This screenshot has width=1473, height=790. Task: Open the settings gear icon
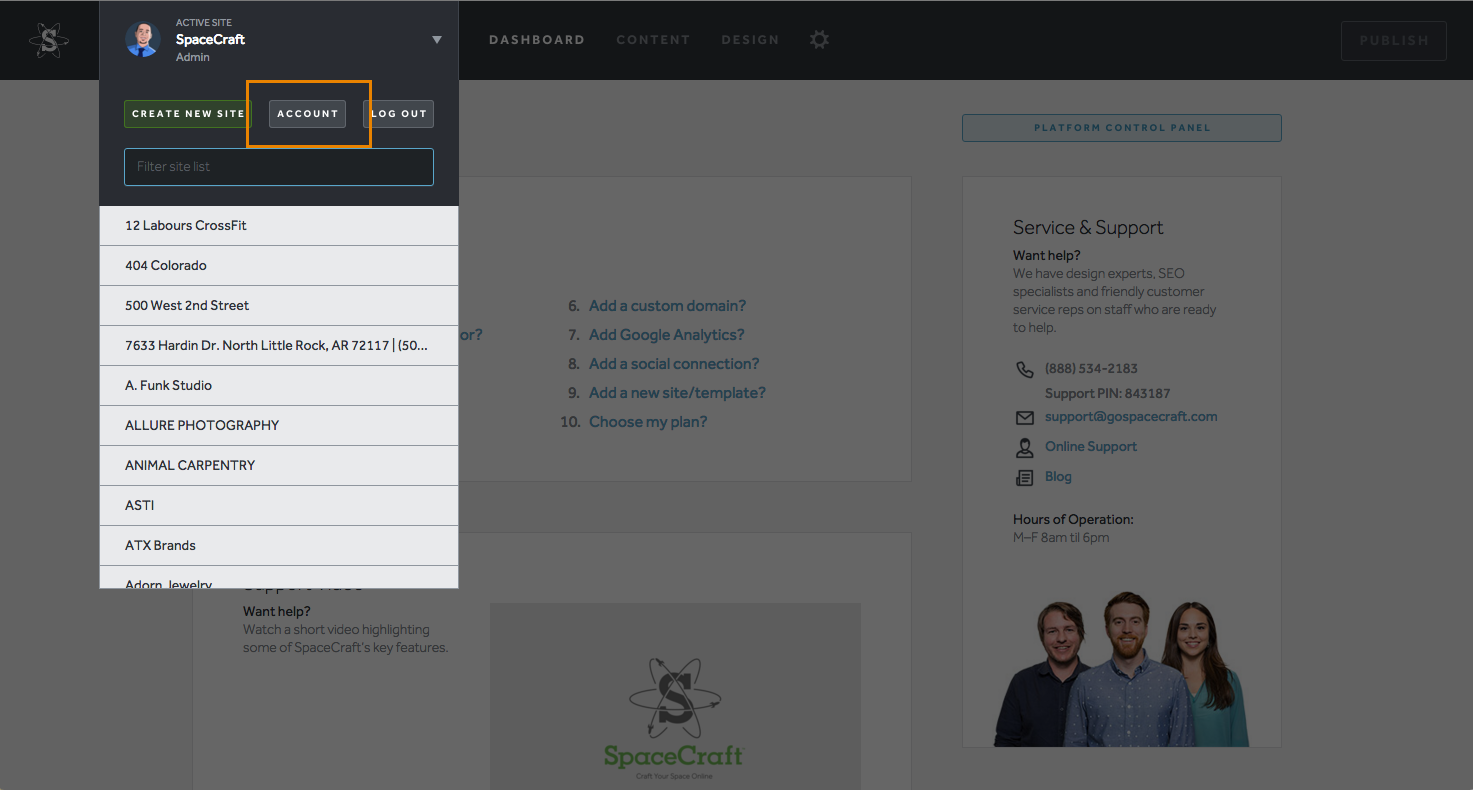click(819, 40)
